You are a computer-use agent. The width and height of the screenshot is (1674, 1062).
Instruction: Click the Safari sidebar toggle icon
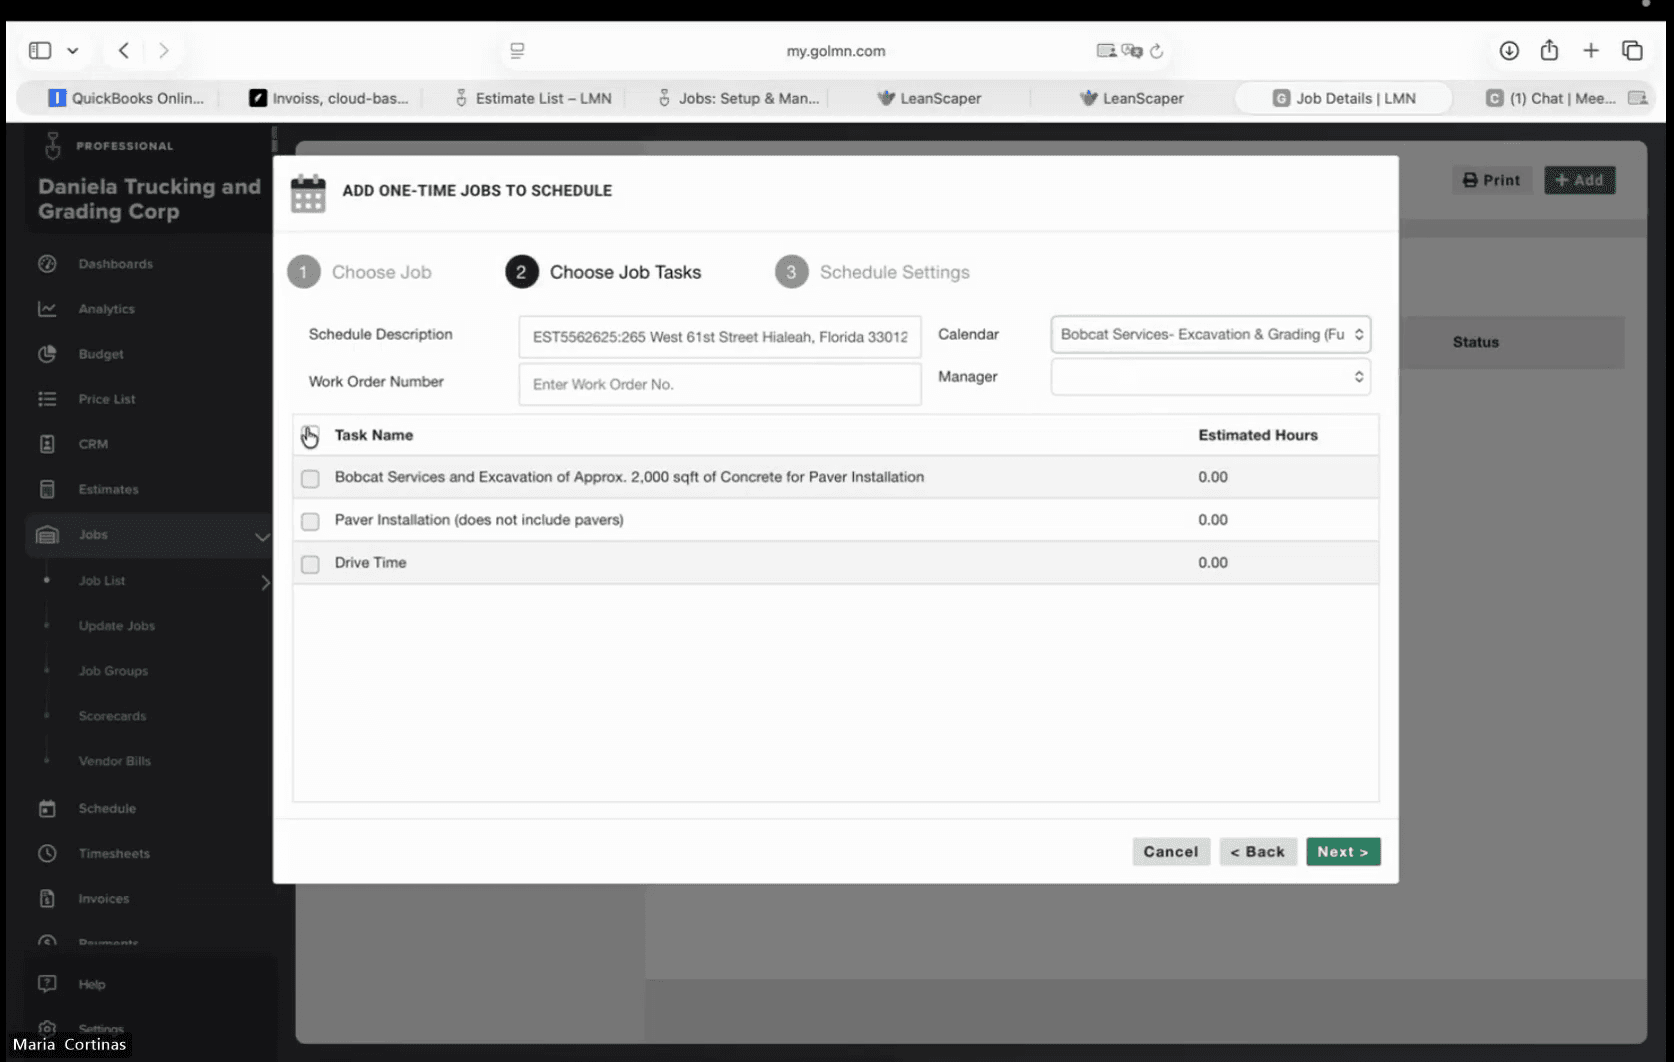click(x=40, y=50)
